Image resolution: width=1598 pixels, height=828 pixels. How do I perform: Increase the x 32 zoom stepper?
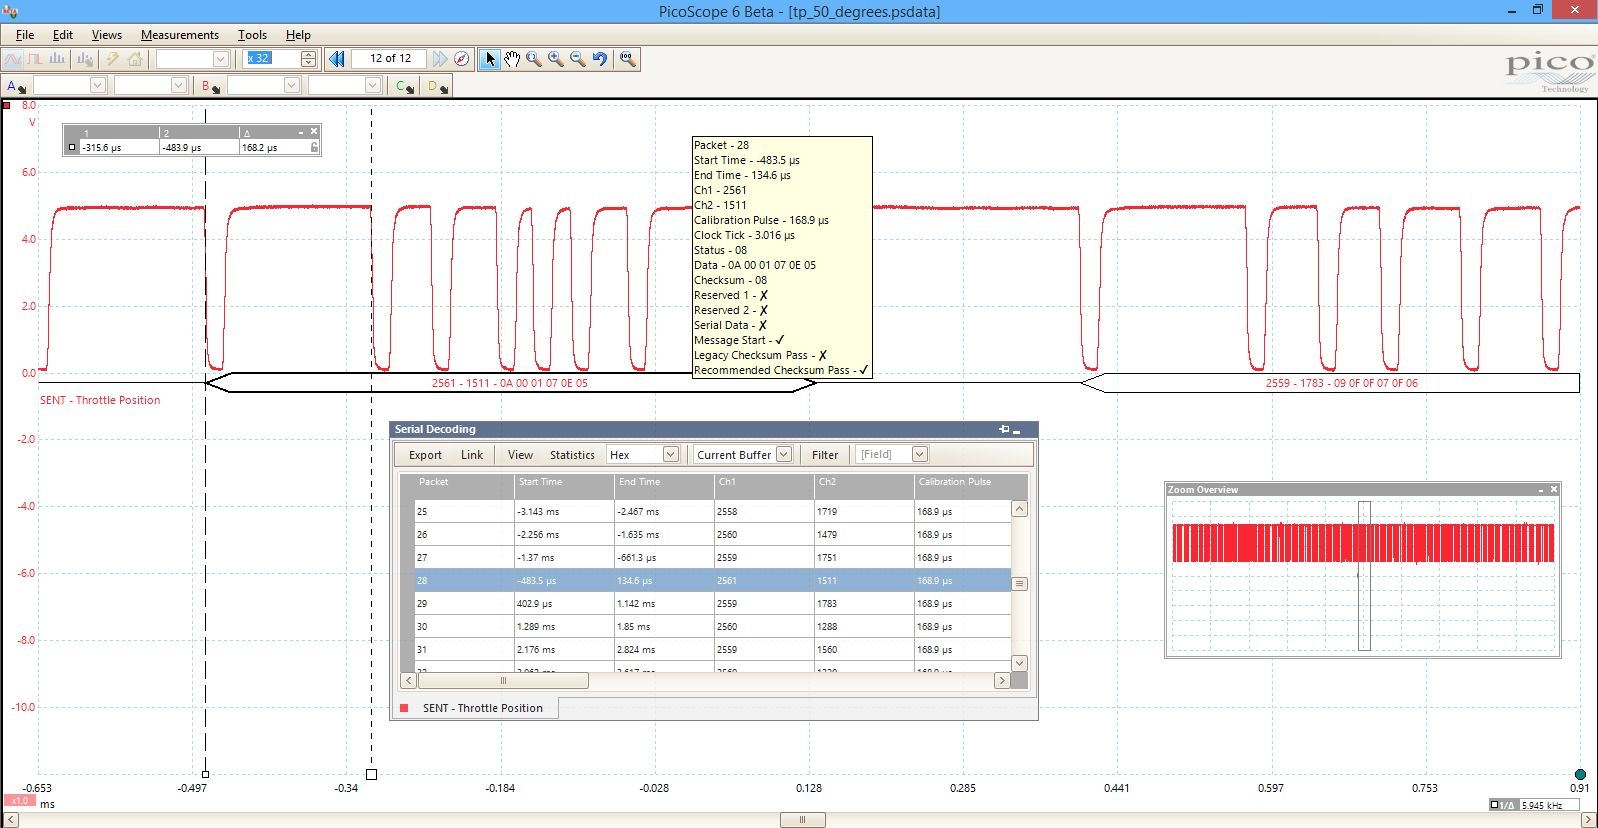pos(309,55)
